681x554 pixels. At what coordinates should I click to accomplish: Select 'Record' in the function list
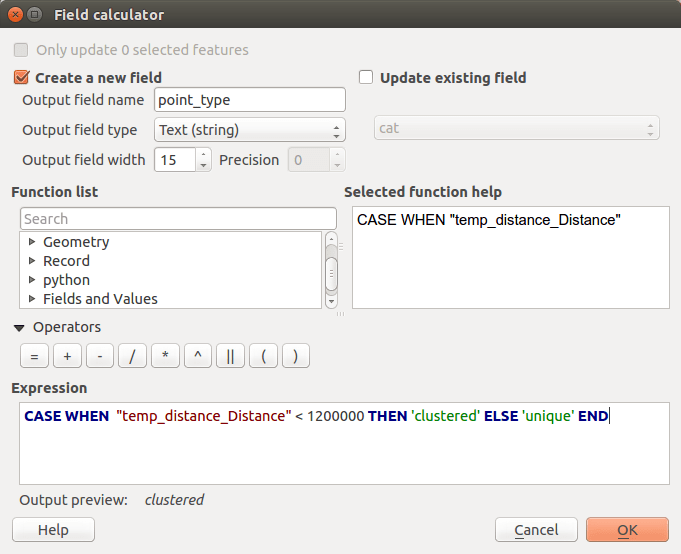66,261
